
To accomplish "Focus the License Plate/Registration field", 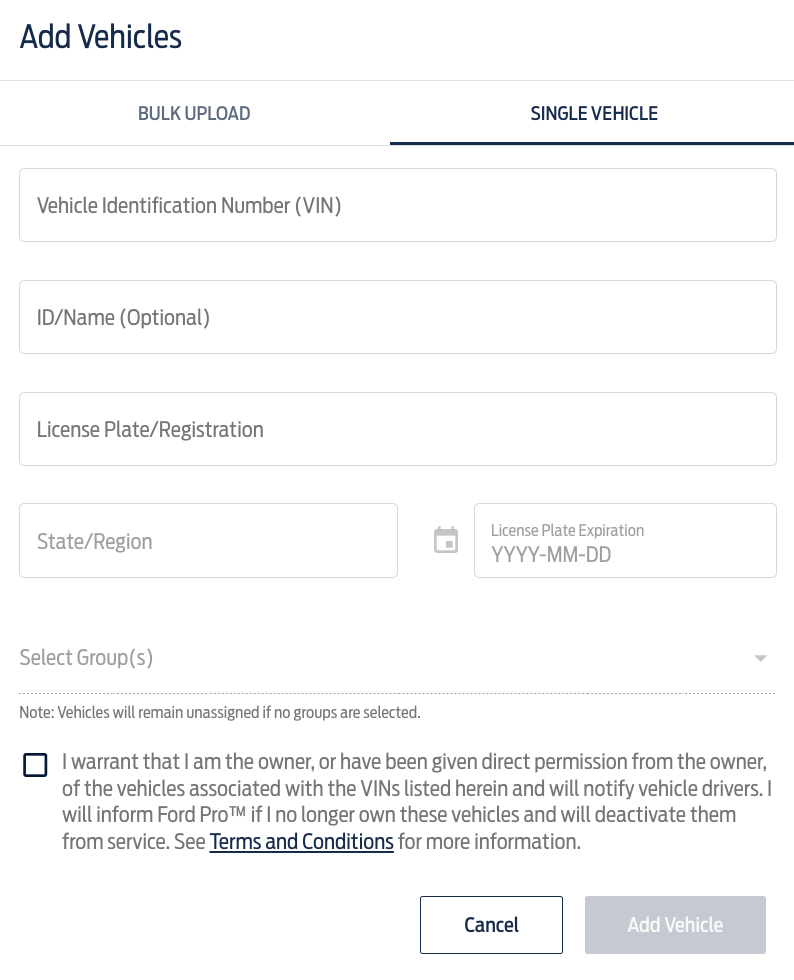I will pos(397,428).
